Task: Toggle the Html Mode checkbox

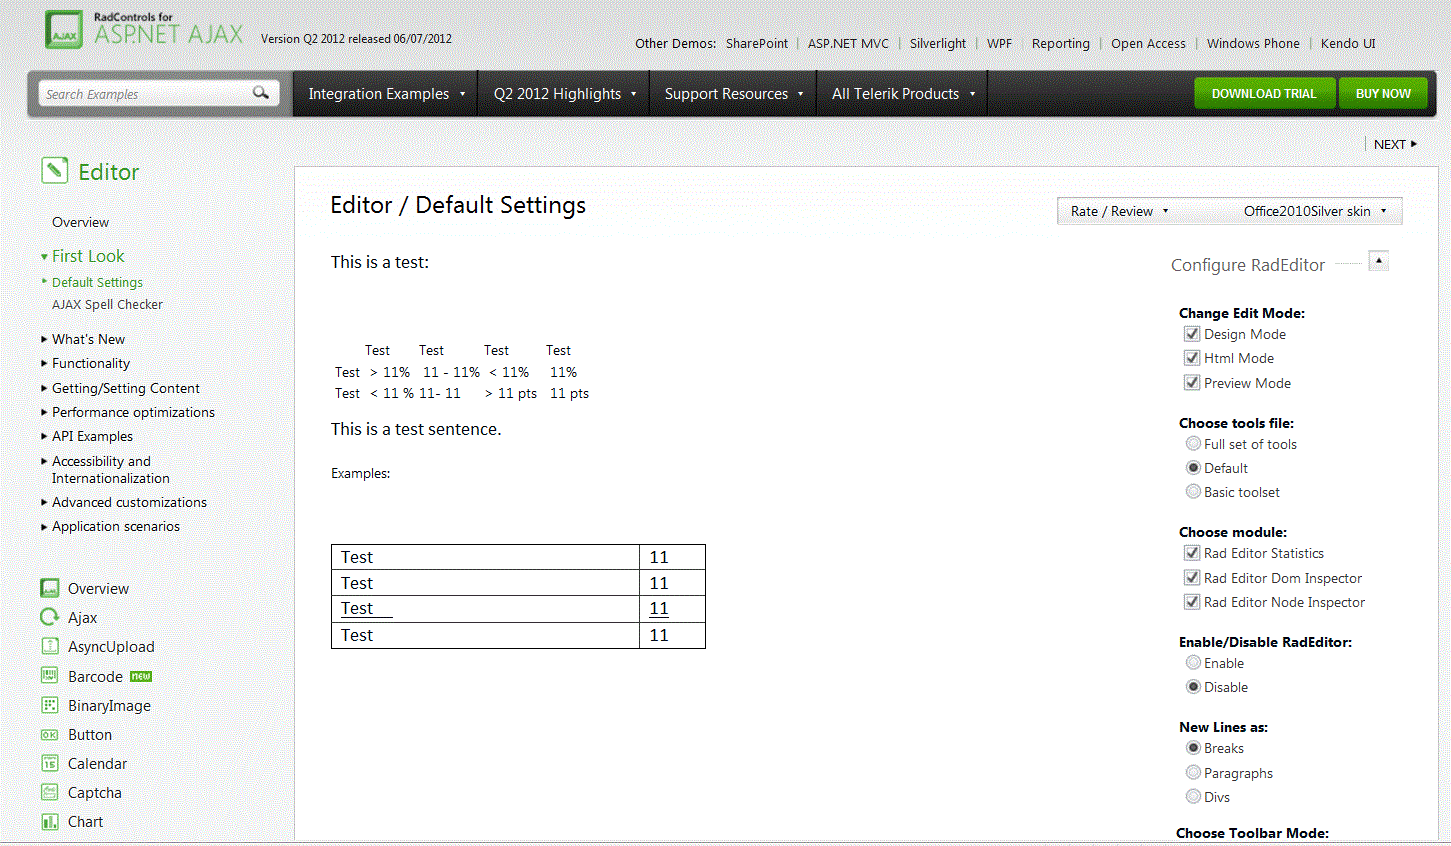Action: tap(1192, 358)
